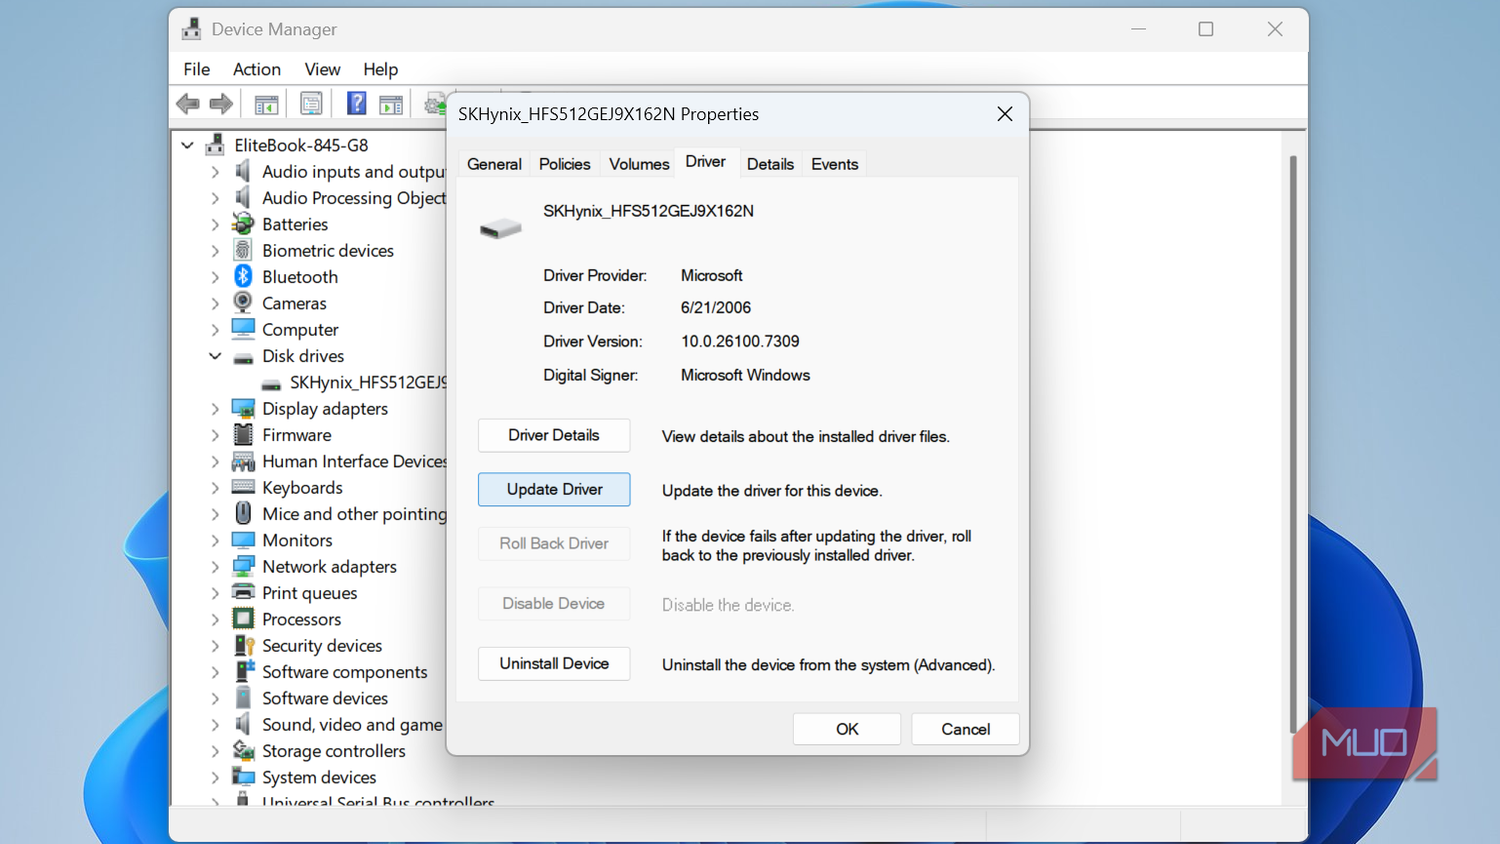Click the Processors category icon
This screenshot has height=844, width=1500.
coord(242,619)
